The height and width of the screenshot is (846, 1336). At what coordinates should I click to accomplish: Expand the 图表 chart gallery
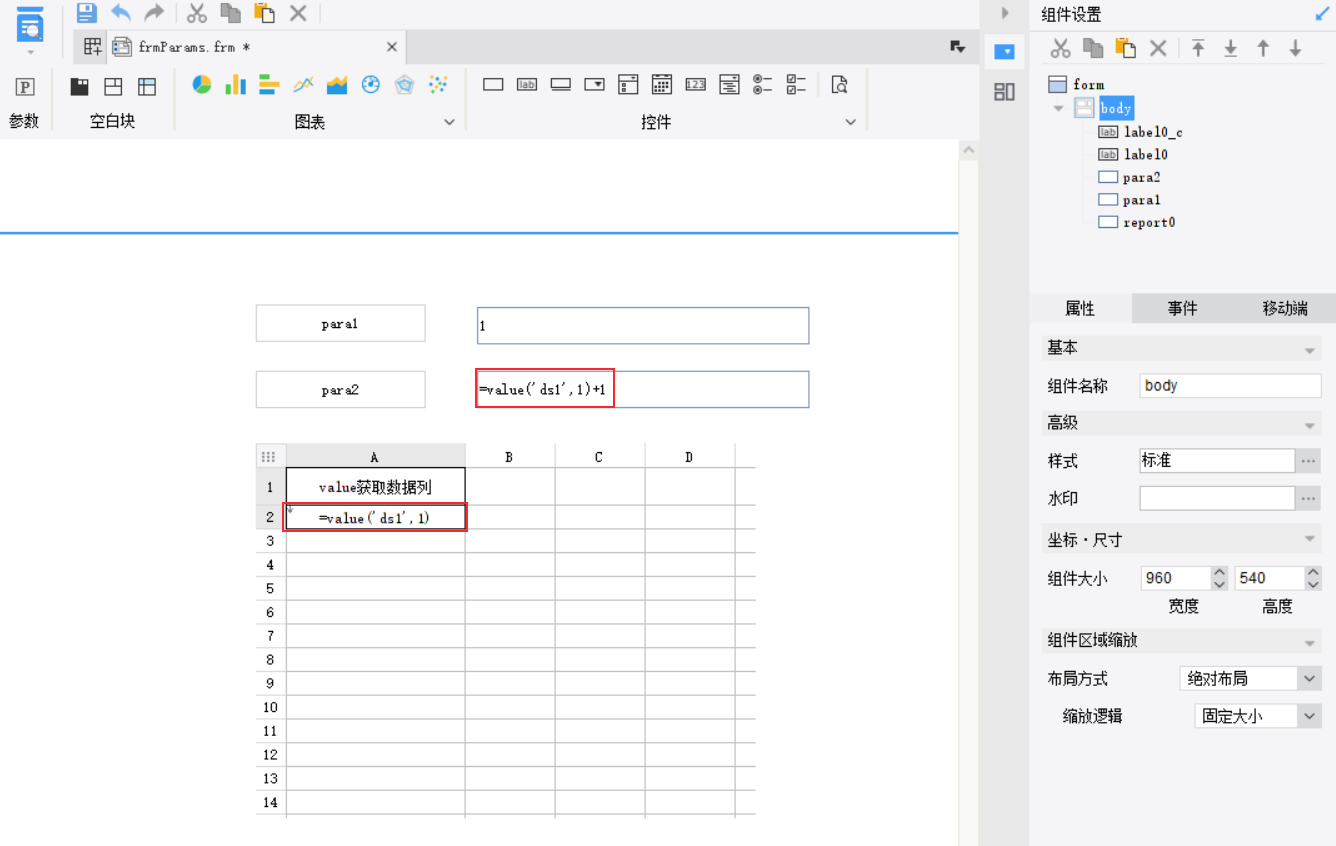pyautogui.click(x=449, y=122)
